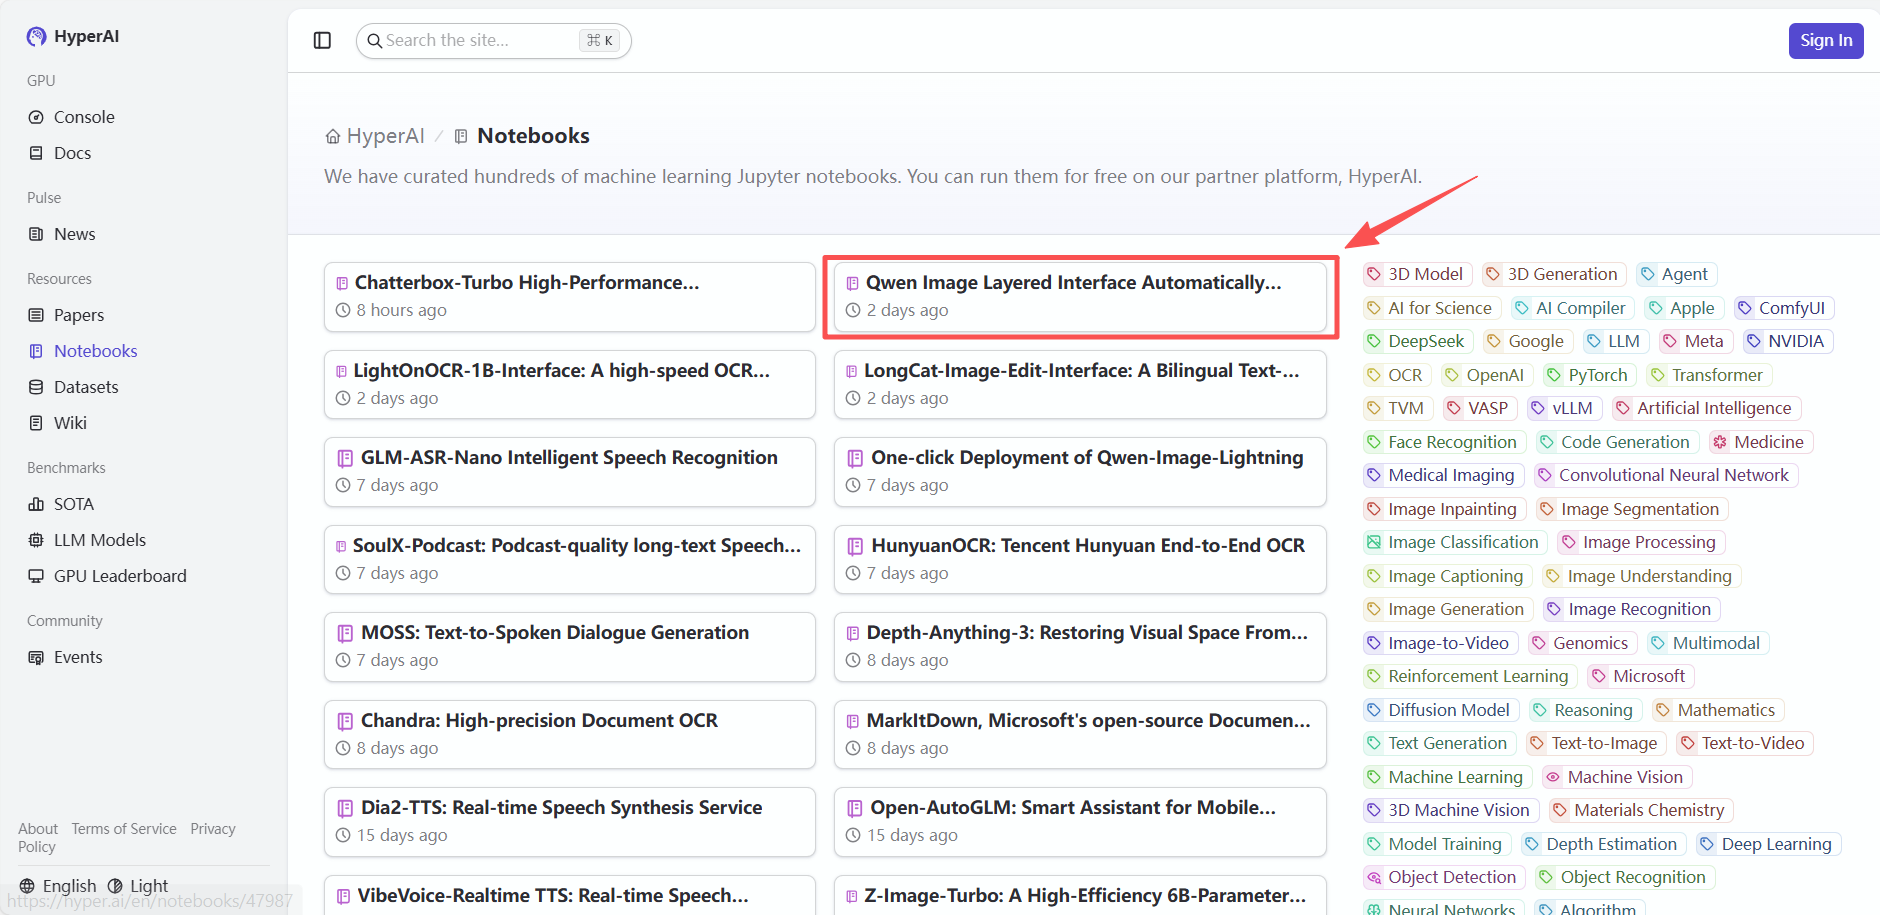This screenshot has width=1880, height=915.
Task: Go to Events page in sidebar
Action: pyautogui.click(x=78, y=657)
